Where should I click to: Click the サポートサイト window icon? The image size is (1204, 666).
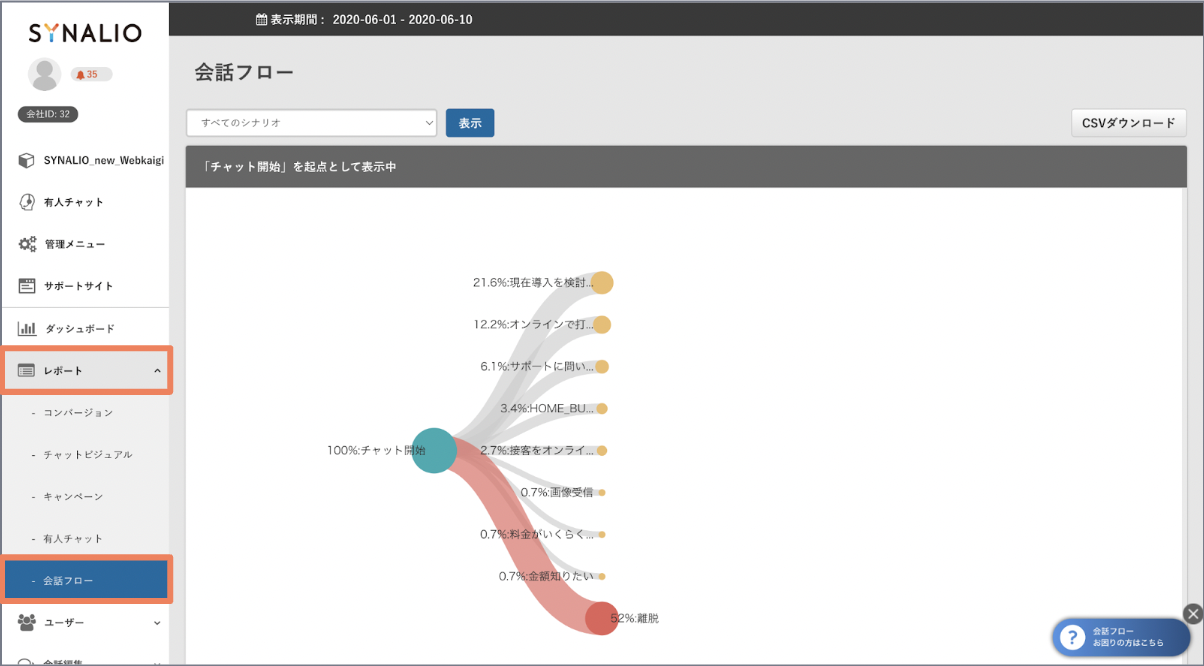(x=27, y=286)
